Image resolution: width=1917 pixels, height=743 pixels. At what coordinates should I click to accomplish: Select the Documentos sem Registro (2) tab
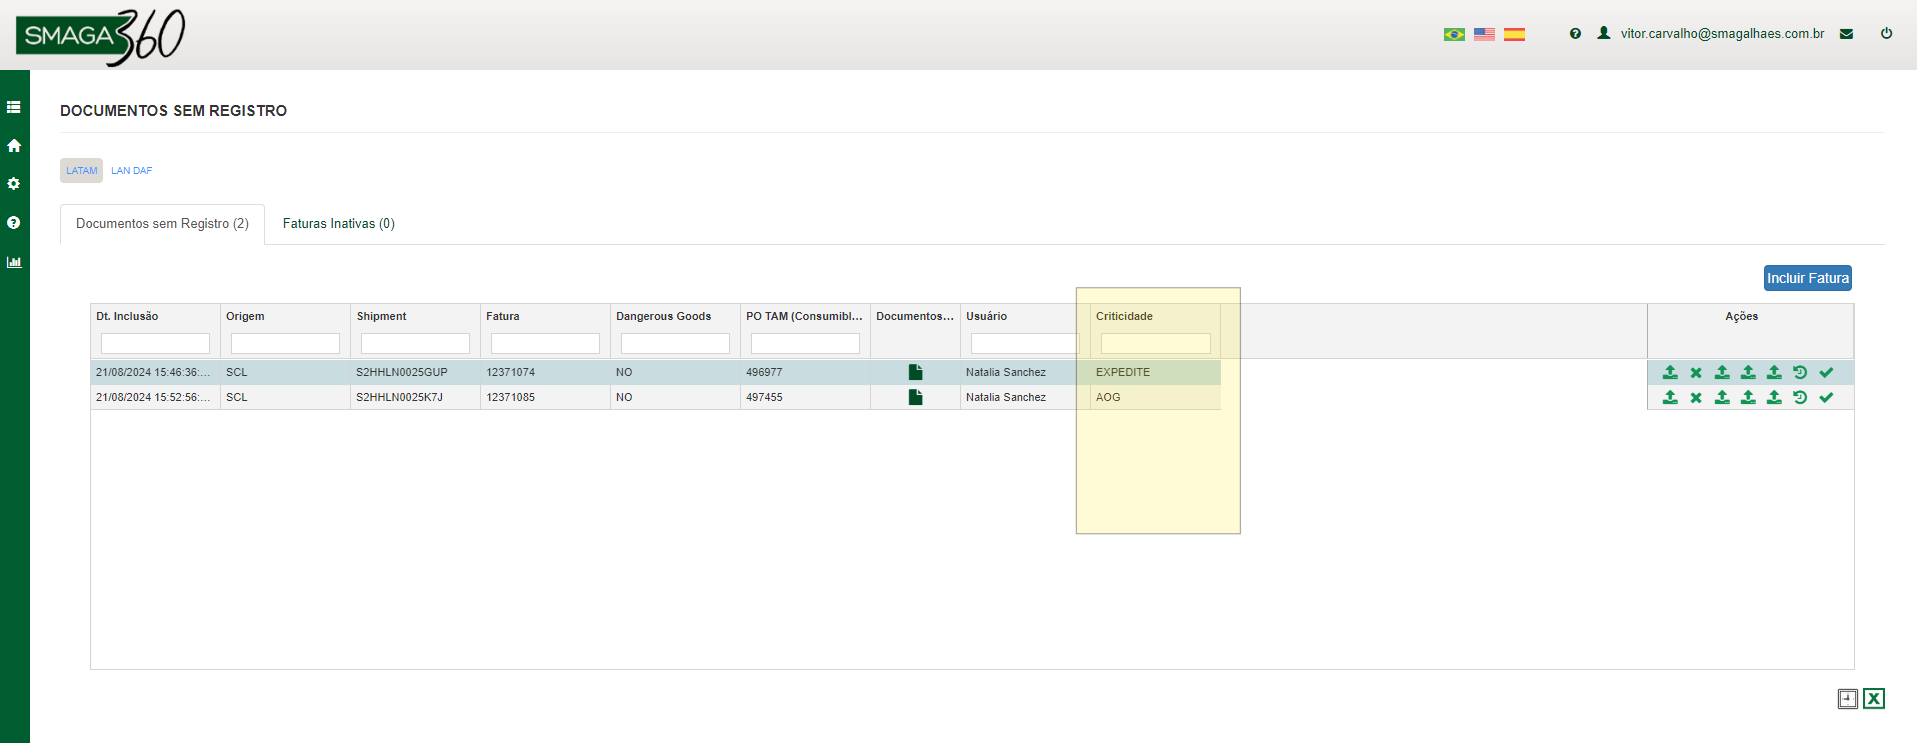(x=162, y=224)
